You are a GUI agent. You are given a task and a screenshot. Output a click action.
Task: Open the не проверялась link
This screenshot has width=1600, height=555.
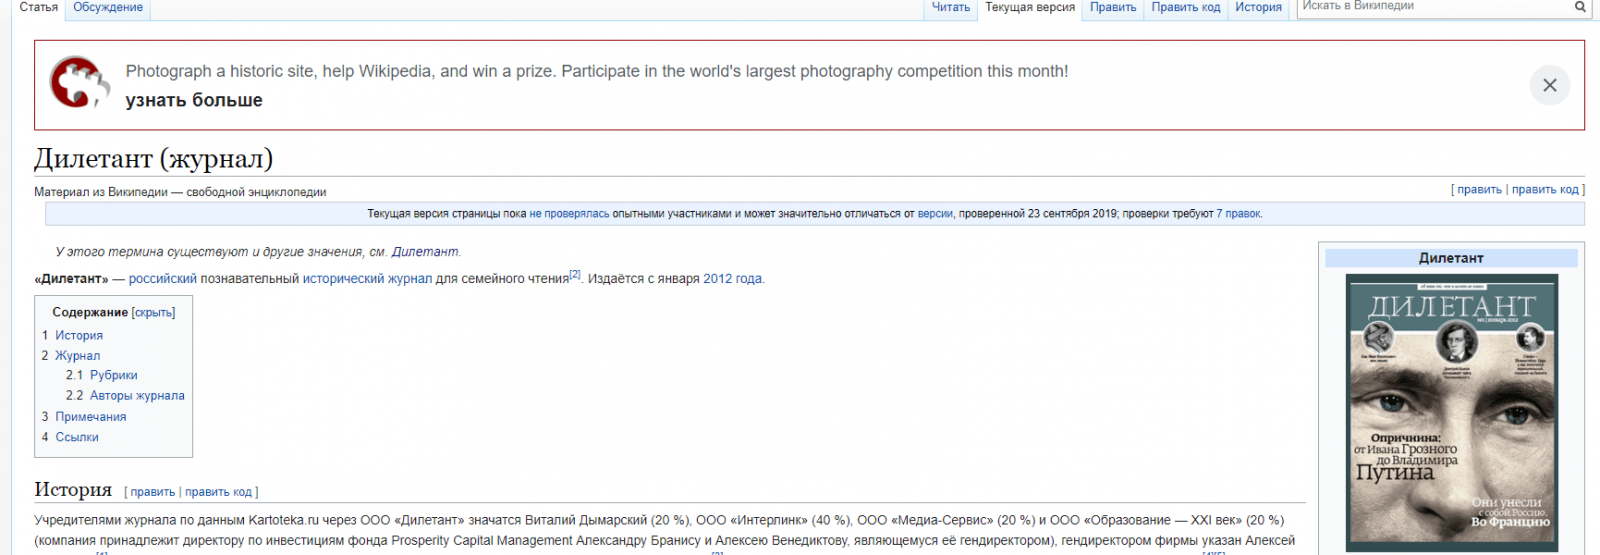click(569, 214)
